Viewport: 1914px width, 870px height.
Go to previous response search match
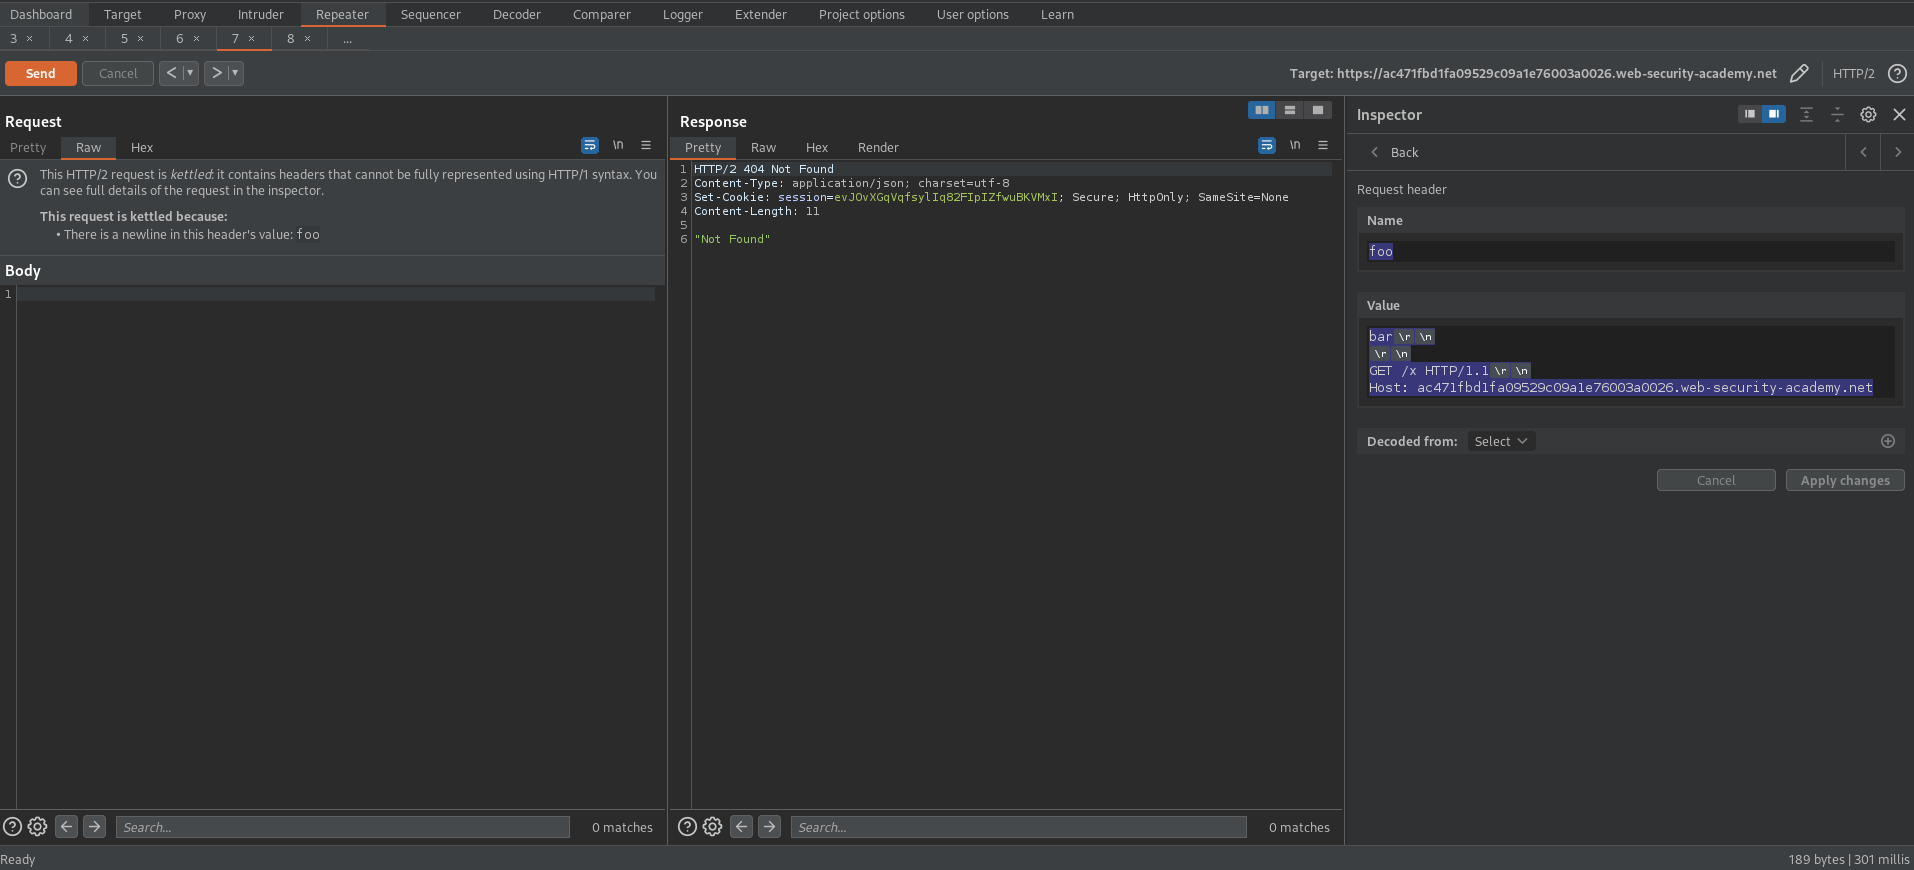pos(742,826)
